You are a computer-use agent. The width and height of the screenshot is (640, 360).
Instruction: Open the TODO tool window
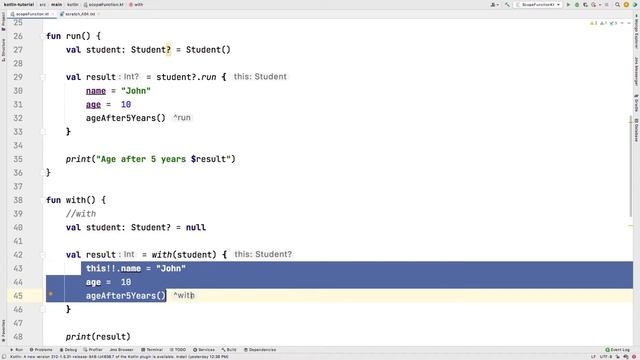click(x=178, y=350)
